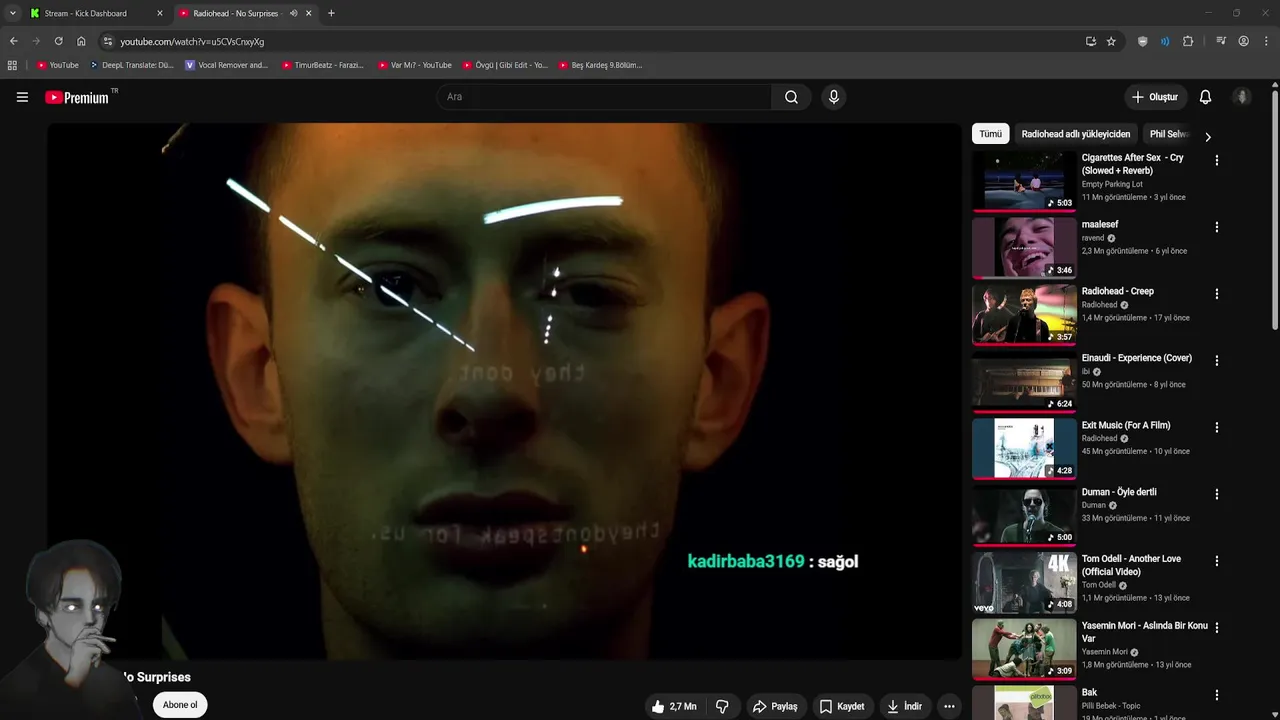
Task: Click the browser address bar URL
Action: [x=192, y=42]
